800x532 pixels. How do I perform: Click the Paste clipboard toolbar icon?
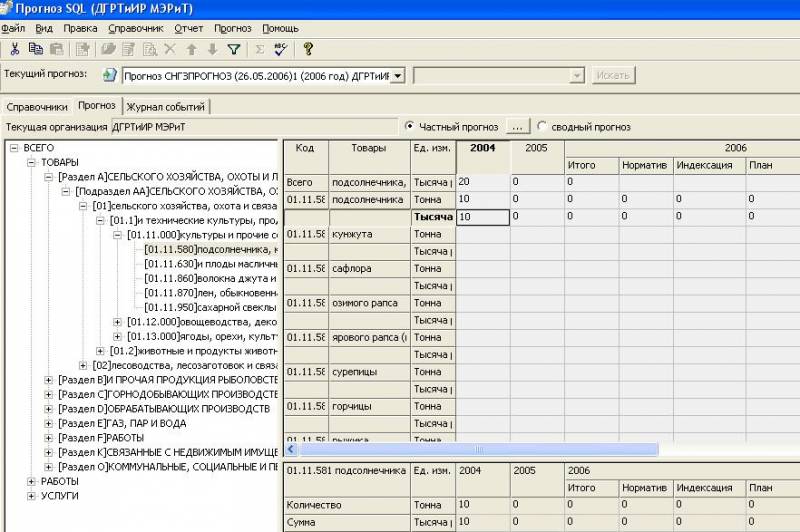[57, 49]
